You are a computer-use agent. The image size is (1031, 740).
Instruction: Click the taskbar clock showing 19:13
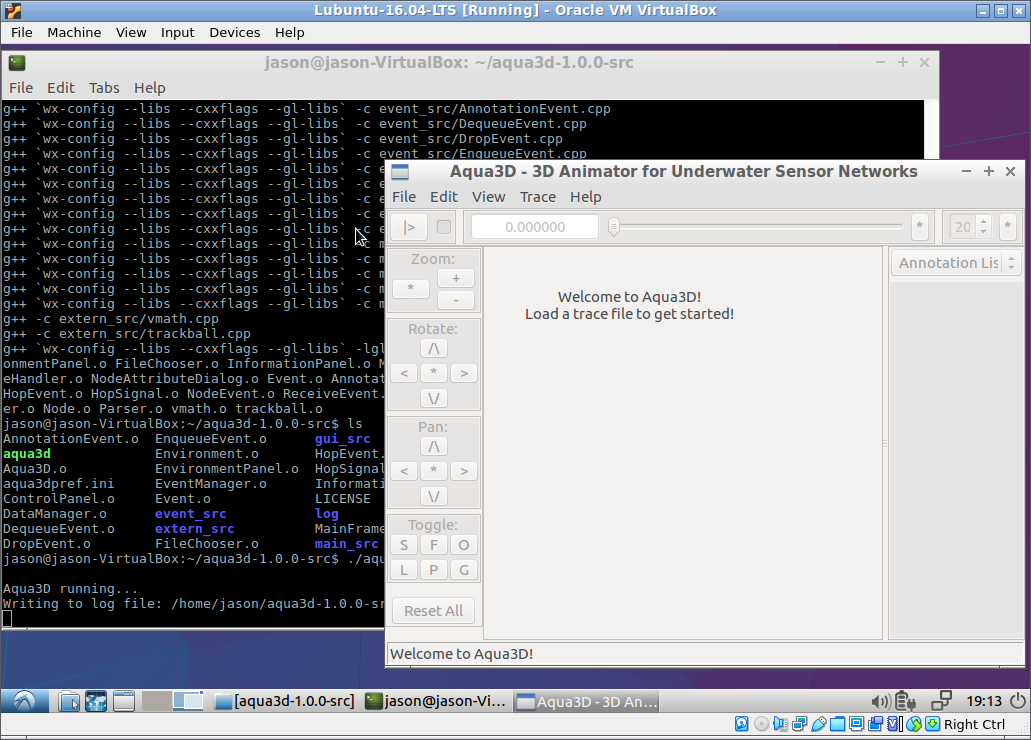pyautogui.click(x=984, y=701)
